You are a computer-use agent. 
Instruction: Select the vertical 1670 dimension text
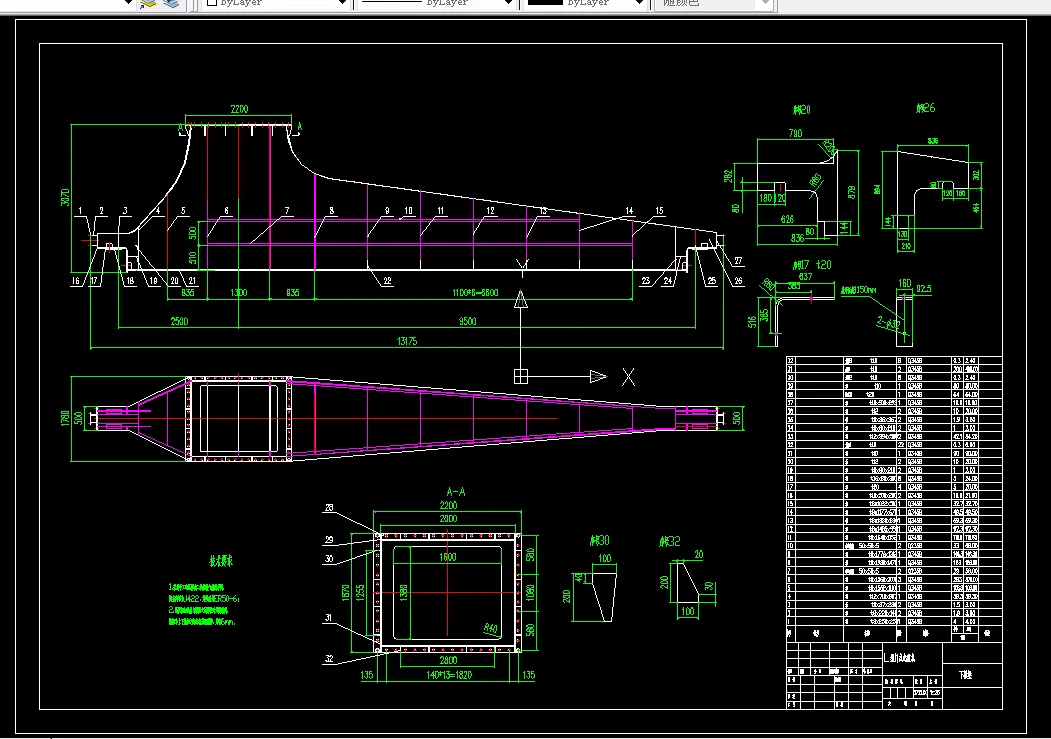(x=346, y=592)
